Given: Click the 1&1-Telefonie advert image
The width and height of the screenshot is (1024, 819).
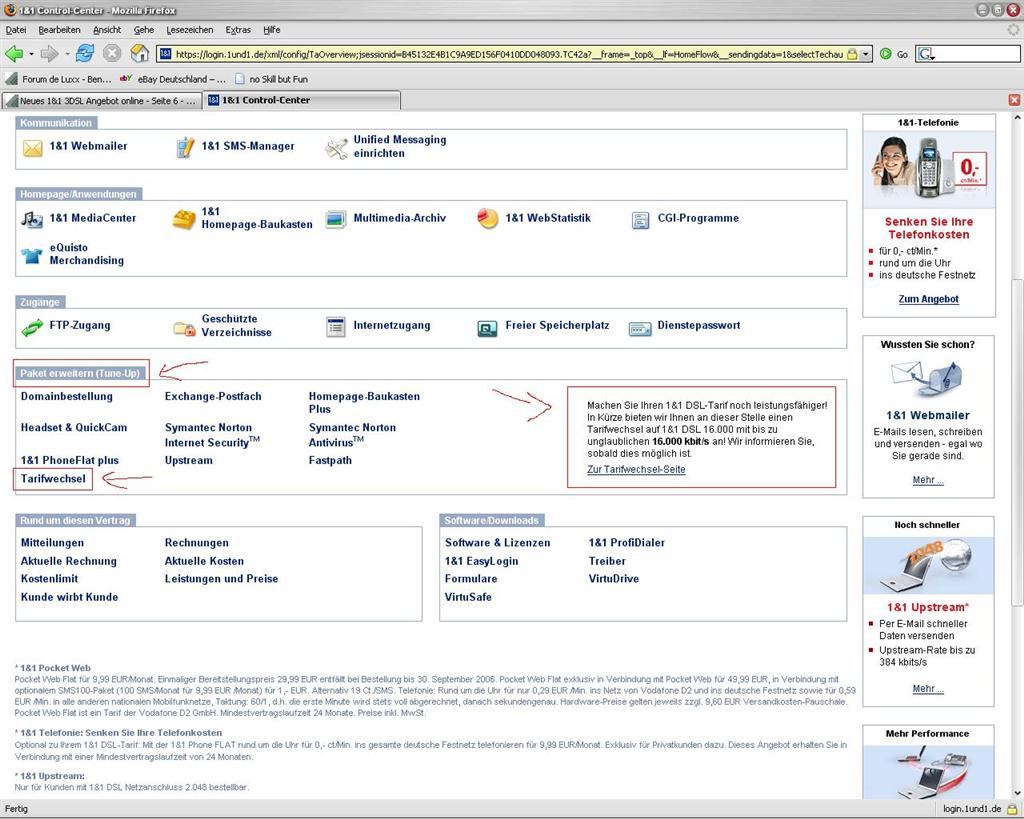Looking at the screenshot, I should [x=929, y=169].
